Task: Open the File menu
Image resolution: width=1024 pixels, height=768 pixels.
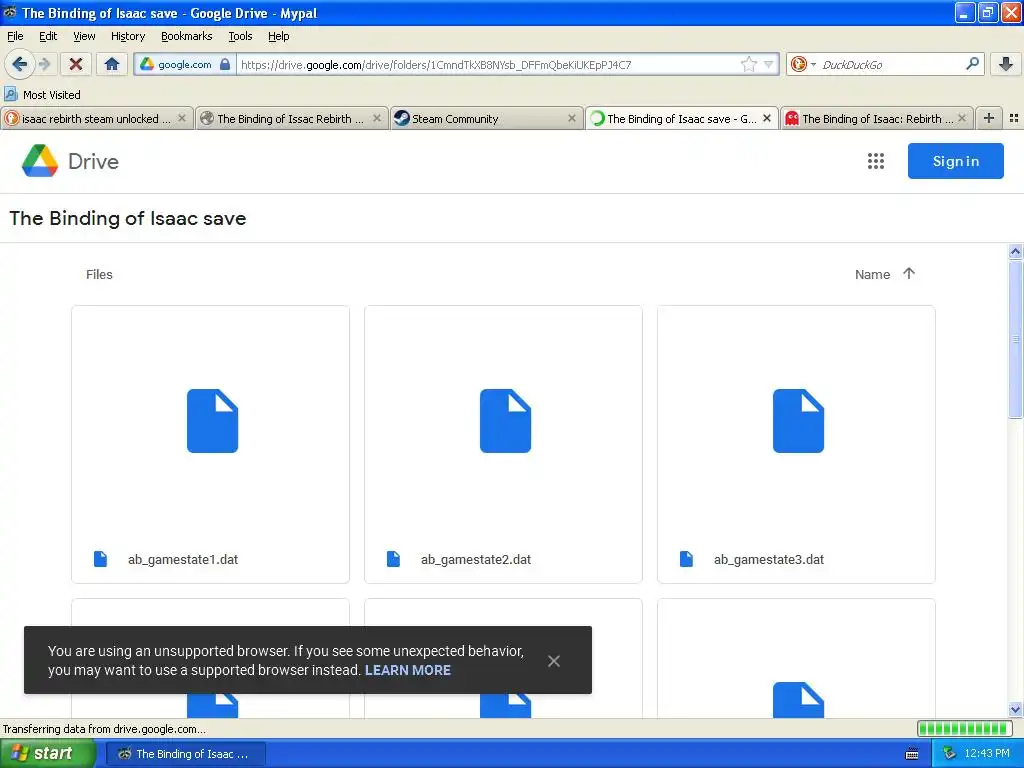Action: click(x=15, y=36)
